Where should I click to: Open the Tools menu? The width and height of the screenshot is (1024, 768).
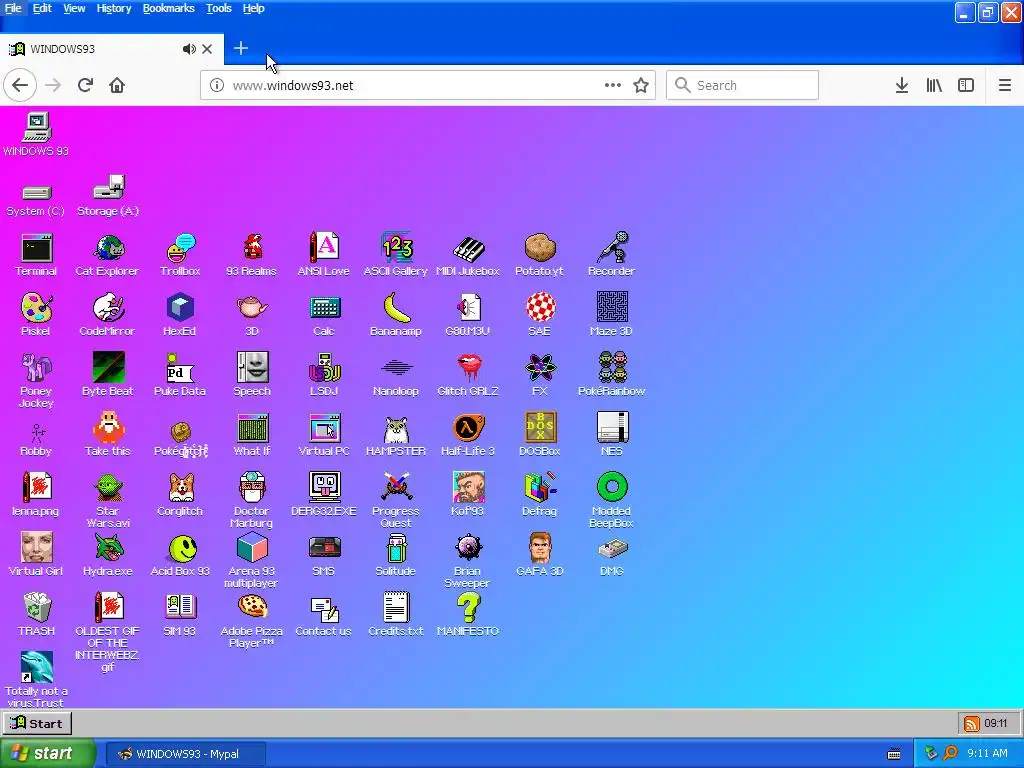coord(219,8)
